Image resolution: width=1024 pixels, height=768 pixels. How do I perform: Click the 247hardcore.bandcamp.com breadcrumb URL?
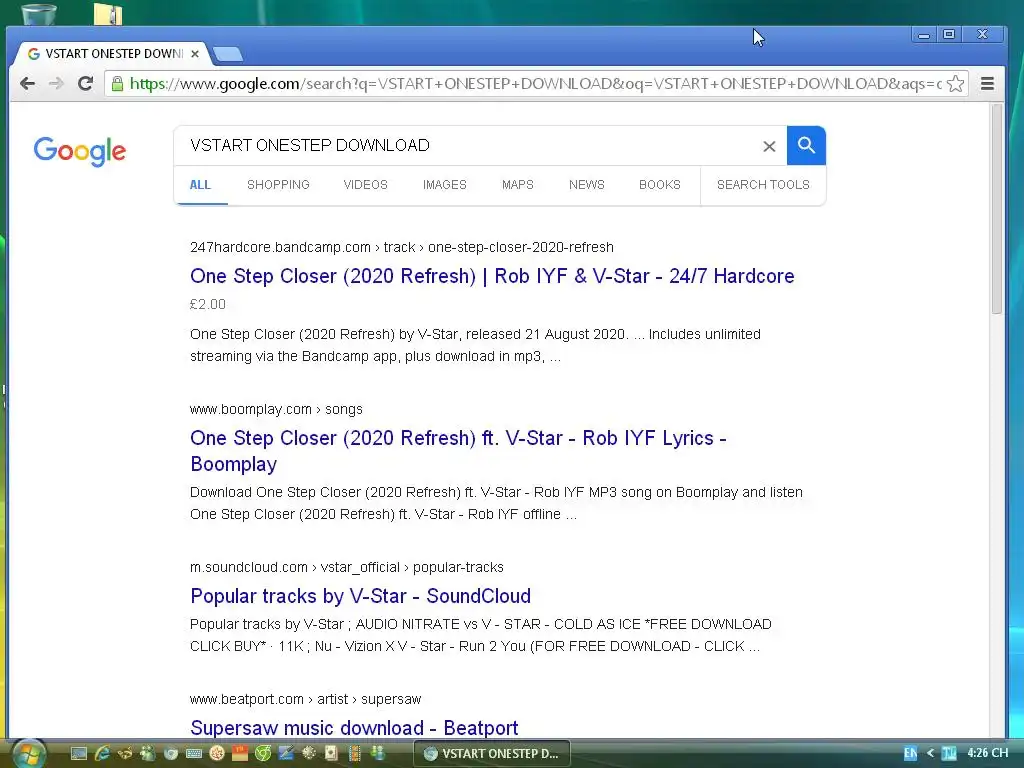tap(402, 248)
